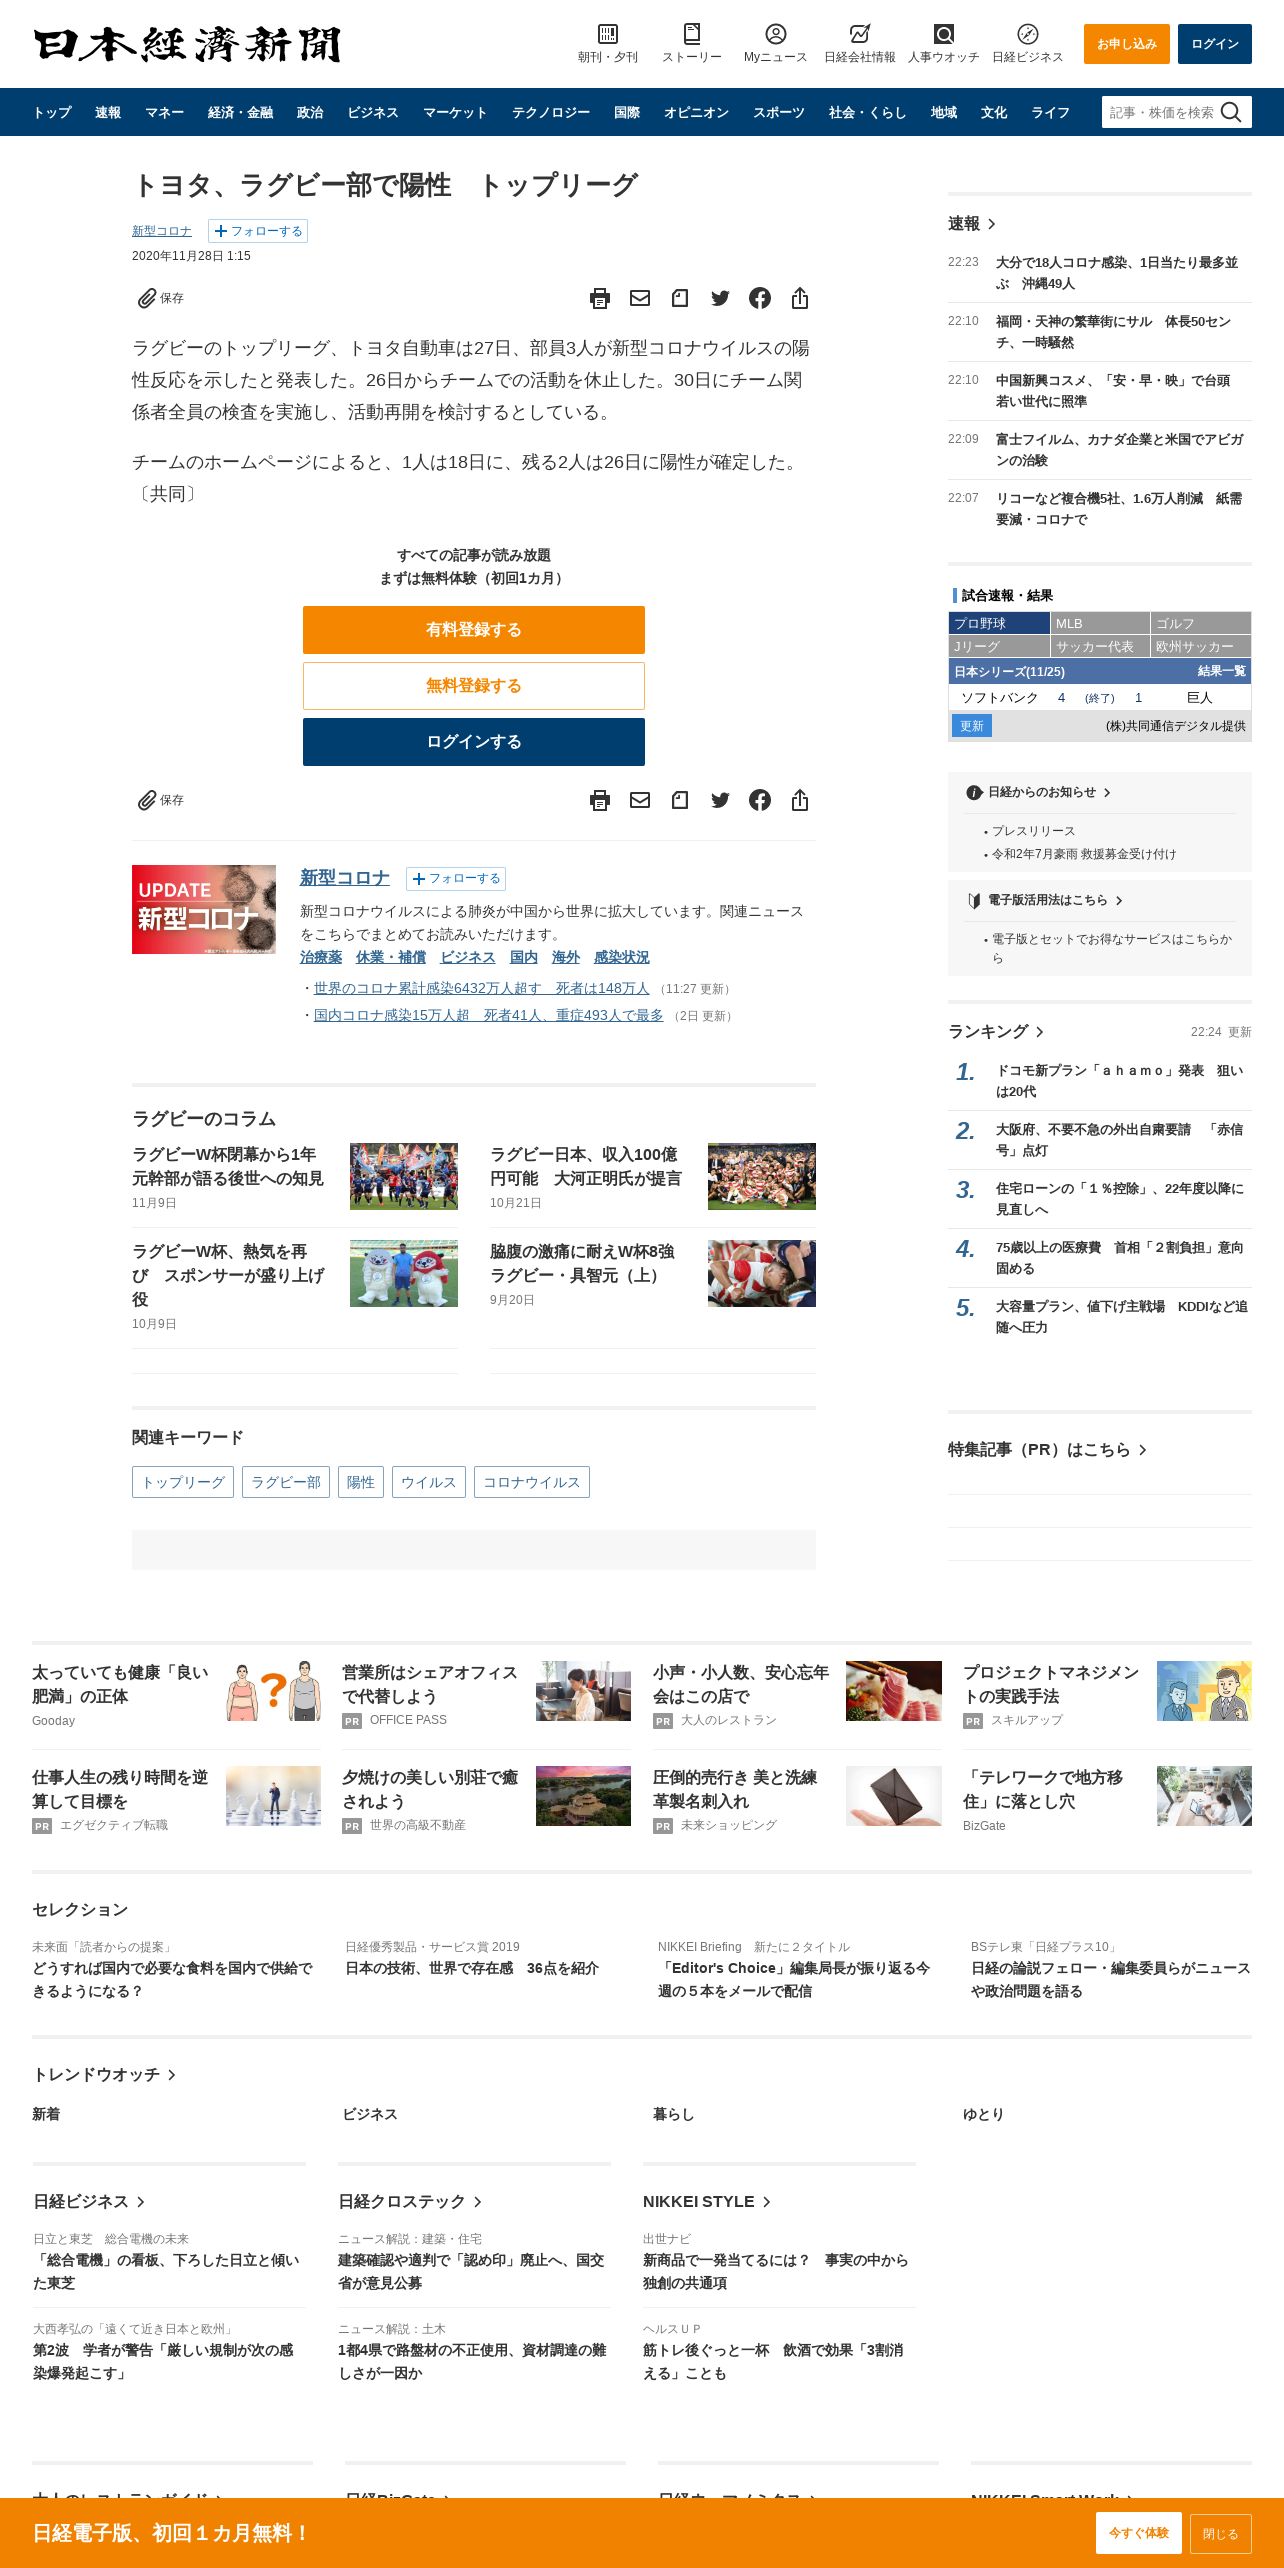Open the ストーリー icon in header
Image resolution: width=1284 pixels, height=2568 pixels.
(691, 33)
